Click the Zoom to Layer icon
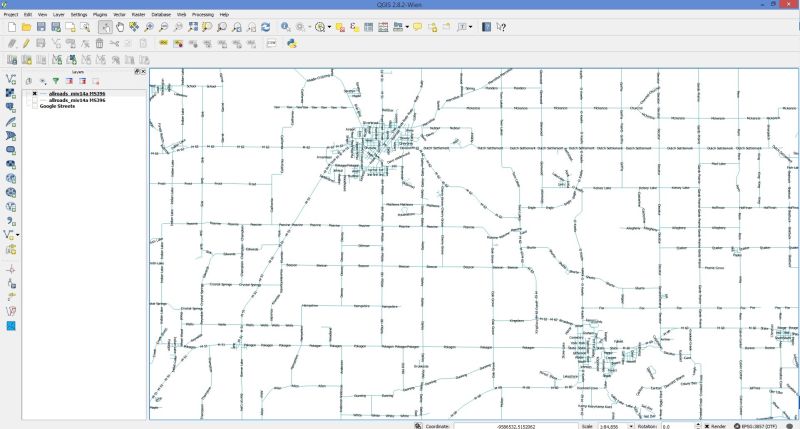This screenshot has height=429, width=800. pos(222,27)
